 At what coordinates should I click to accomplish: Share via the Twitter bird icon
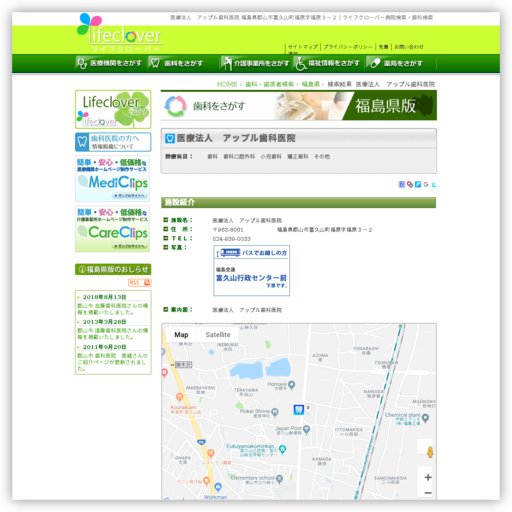point(433,184)
